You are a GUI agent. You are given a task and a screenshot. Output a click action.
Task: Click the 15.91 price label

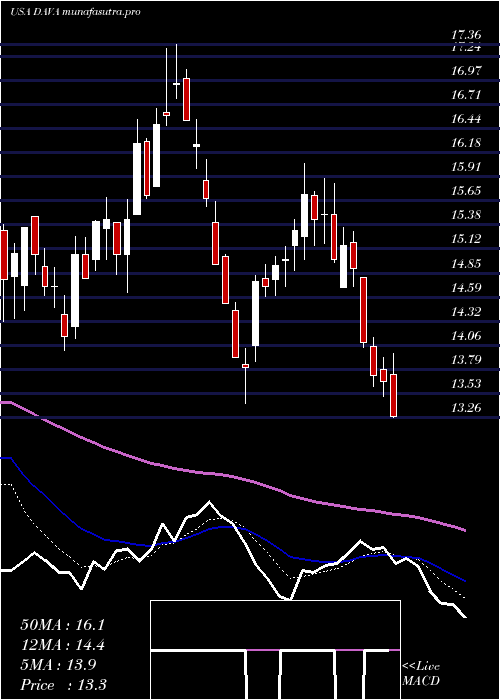click(466, 167)
